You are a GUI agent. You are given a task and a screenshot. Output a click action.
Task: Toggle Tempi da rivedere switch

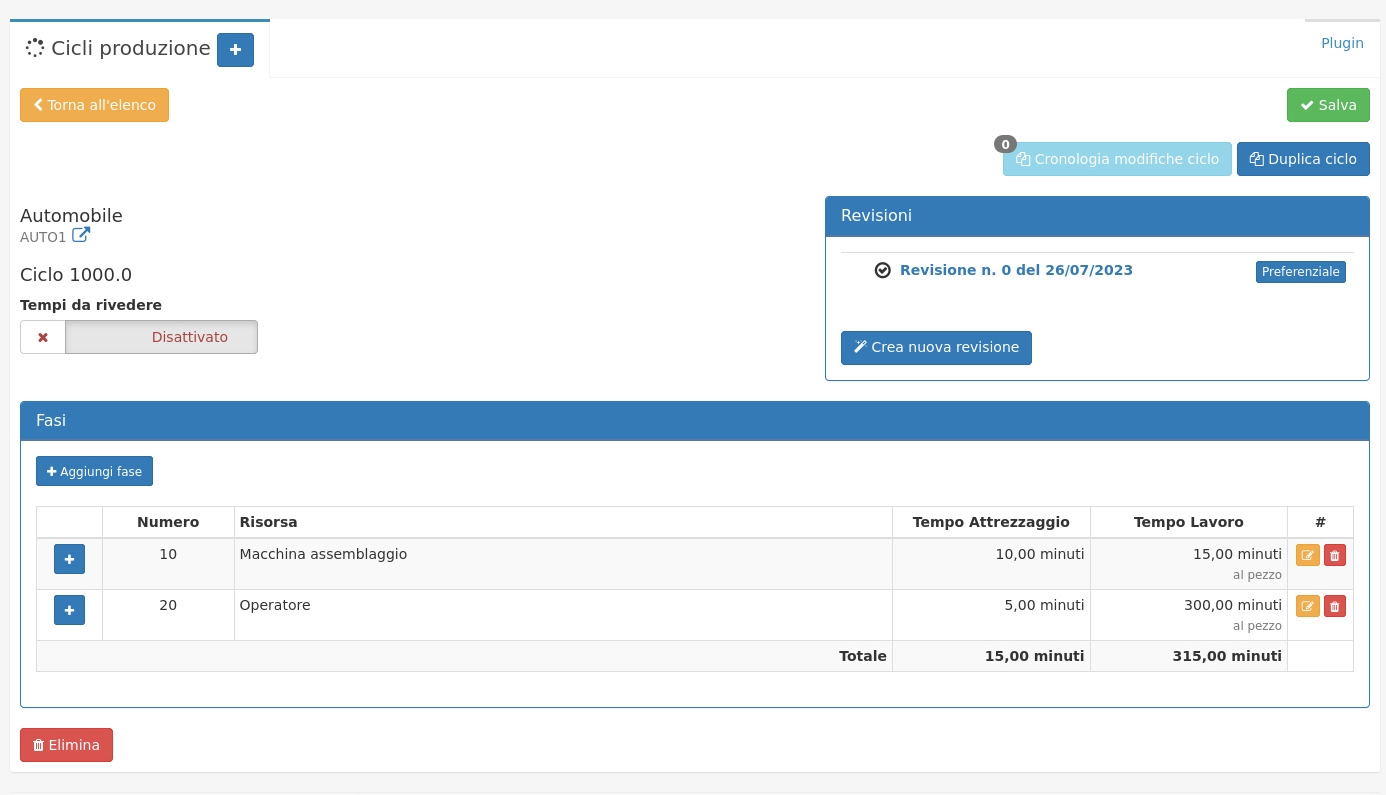point(161,337)
